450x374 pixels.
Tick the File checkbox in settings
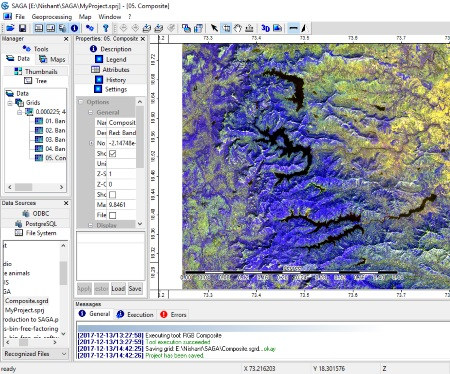[x=113, y=215]
